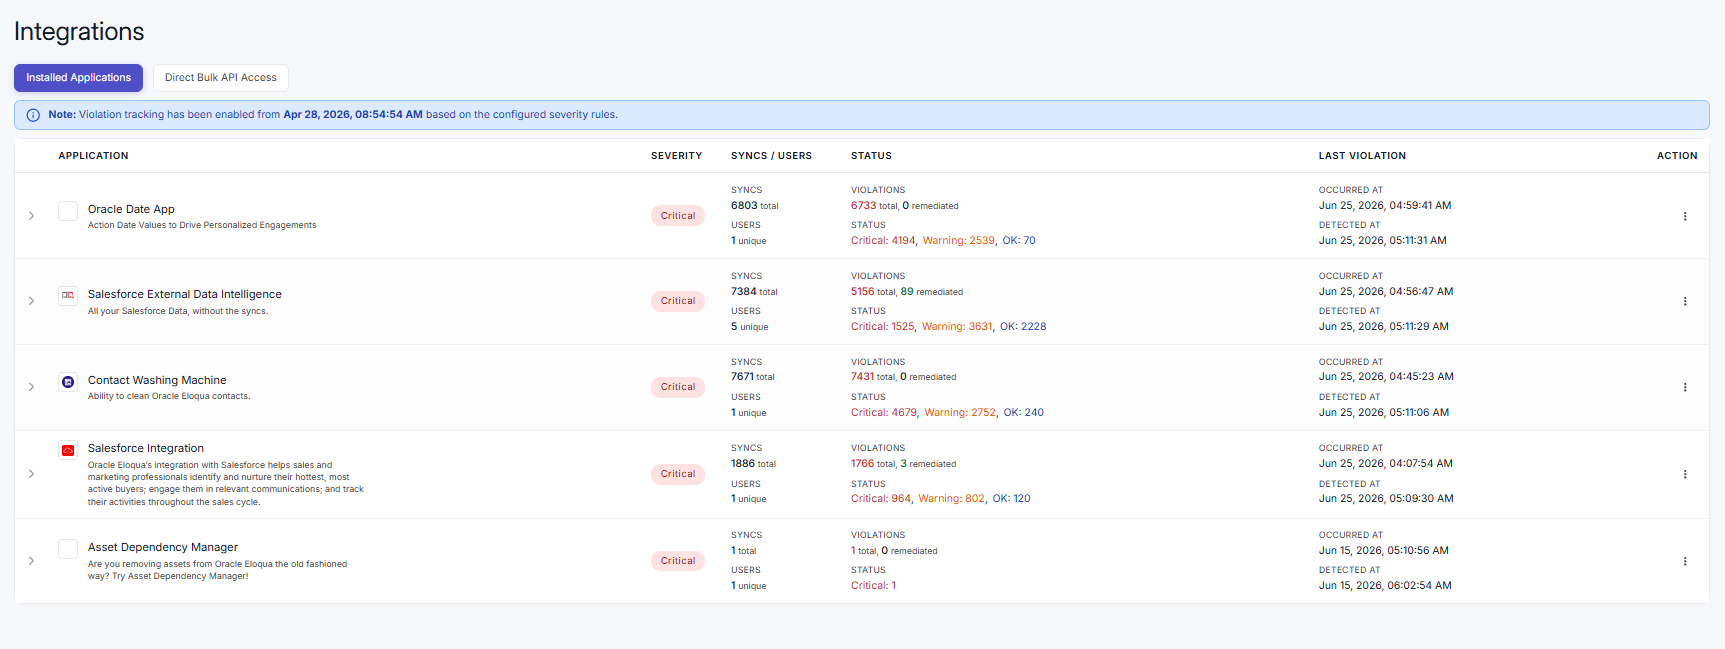1725x649 pixels.
Task: Select the Oracle Date App name
Action: click(131, 209)
